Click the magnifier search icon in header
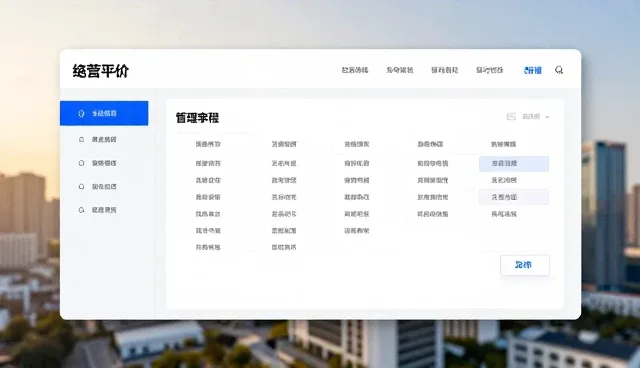This screenshot has width=640, height=368. (559, 70)
